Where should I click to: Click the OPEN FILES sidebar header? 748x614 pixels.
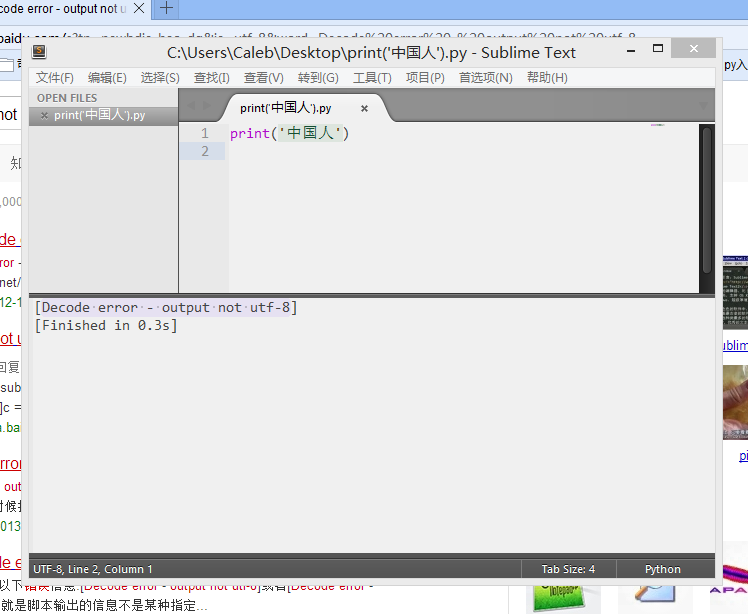(x=67, y=98)
